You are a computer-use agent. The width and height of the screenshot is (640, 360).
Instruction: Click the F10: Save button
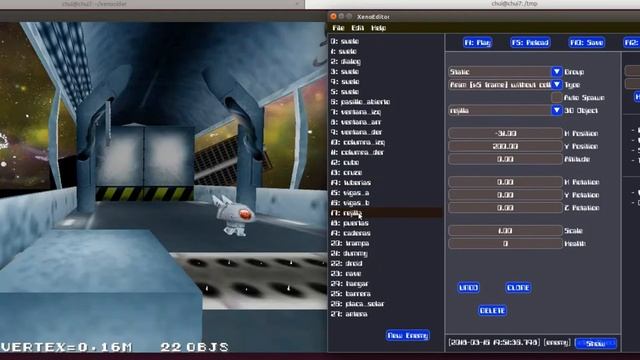point(587,42)
